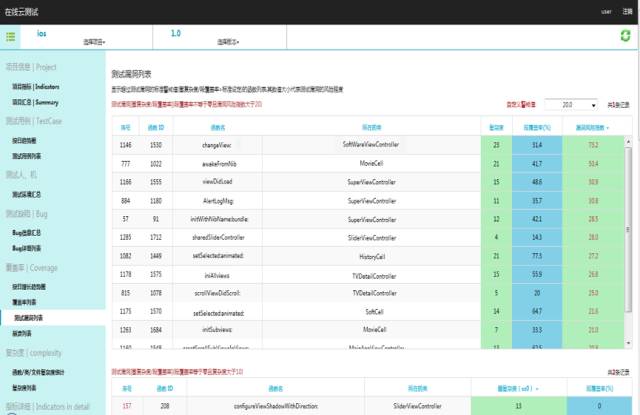Click the 1530 function ID cell
The image size is (640, 415).
click(156, 145)
